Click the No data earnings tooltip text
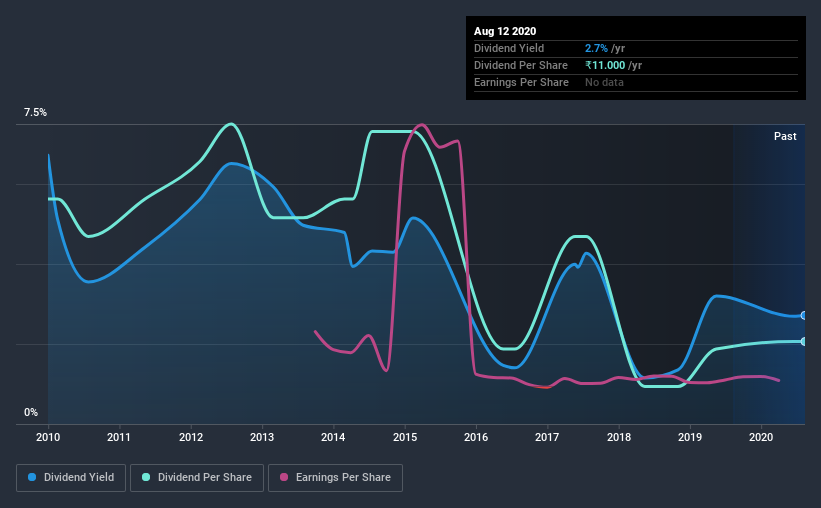The image size is (821, 508). [x=604, y=82]
